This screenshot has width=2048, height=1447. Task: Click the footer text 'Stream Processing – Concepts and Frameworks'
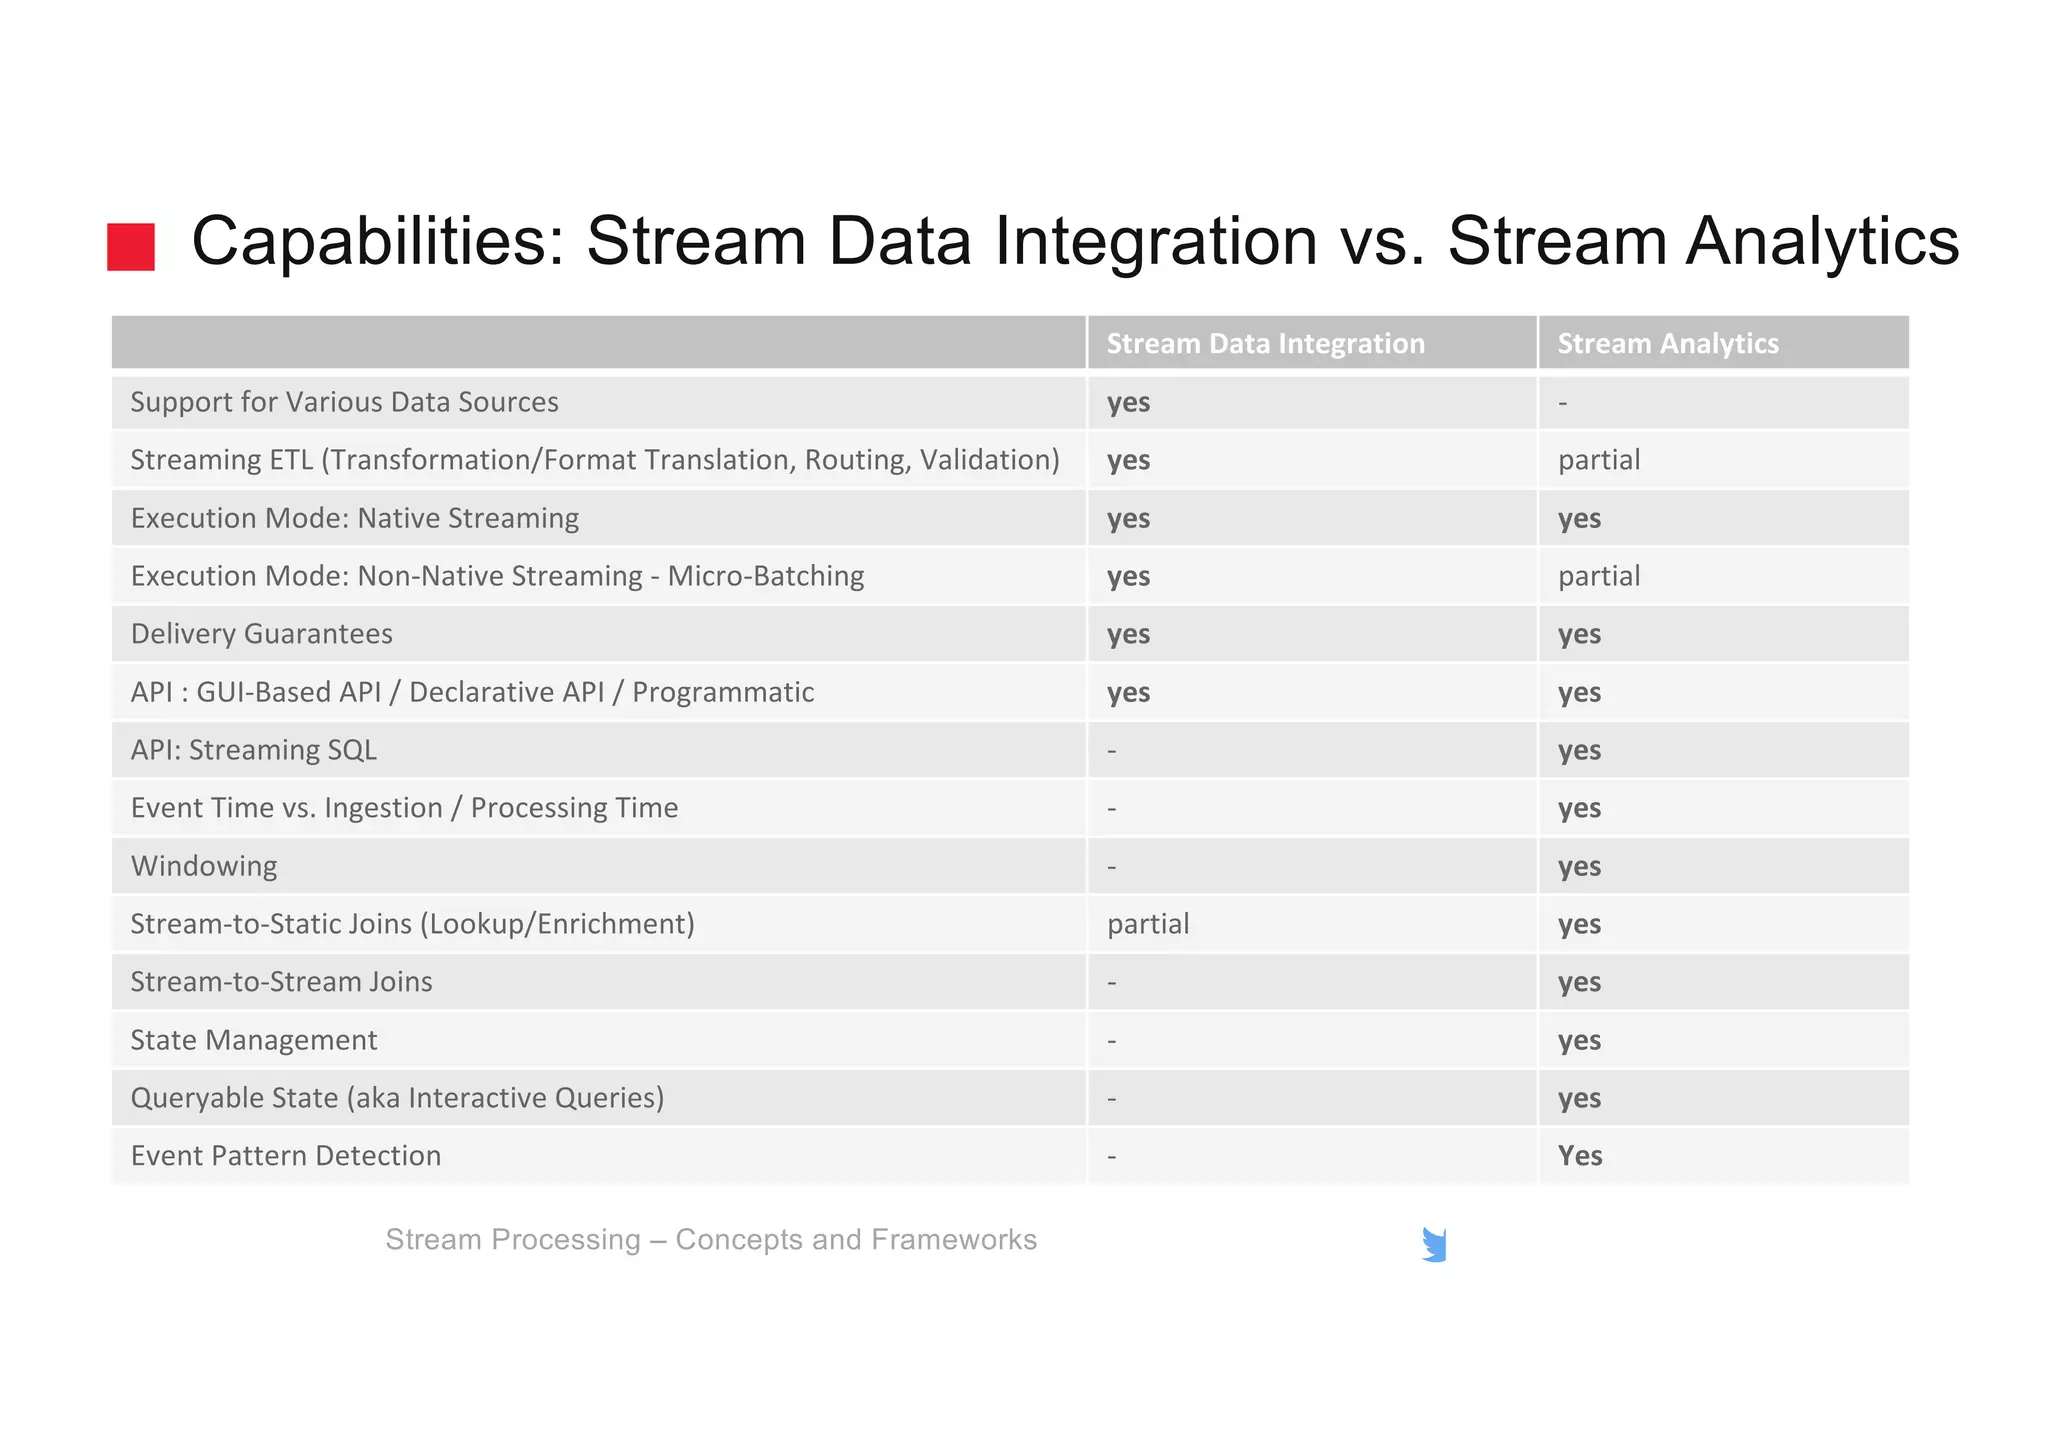coord(711,1240)
